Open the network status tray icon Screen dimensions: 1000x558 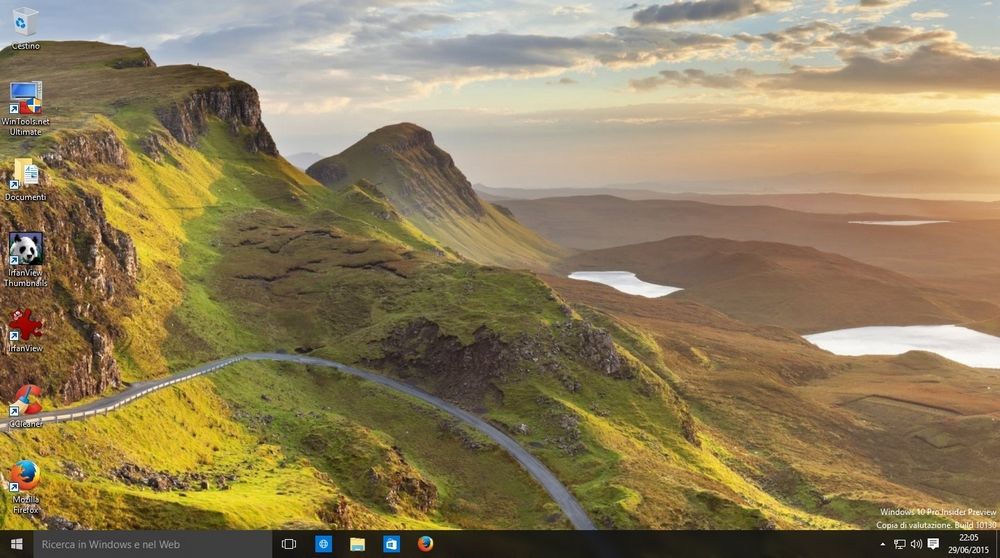[899, 544]
